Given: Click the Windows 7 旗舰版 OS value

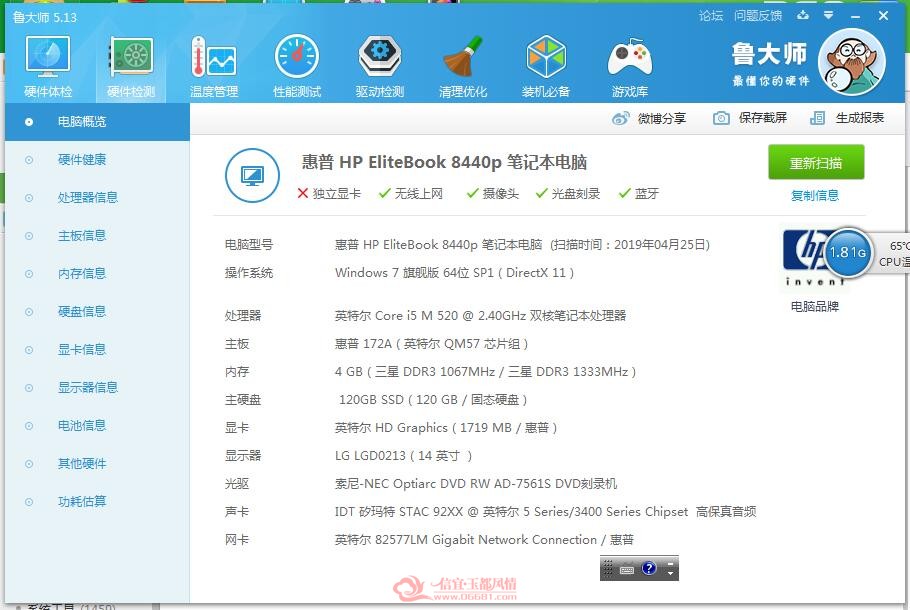Looking at the screenshot, I should pos(454,273).
